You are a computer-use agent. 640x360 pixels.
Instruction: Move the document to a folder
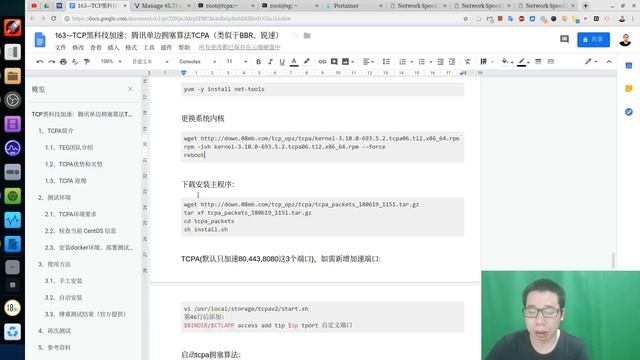[307, 36]
